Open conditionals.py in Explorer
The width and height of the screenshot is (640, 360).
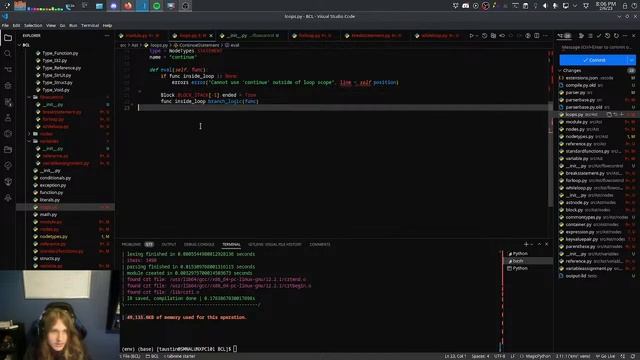55,178
